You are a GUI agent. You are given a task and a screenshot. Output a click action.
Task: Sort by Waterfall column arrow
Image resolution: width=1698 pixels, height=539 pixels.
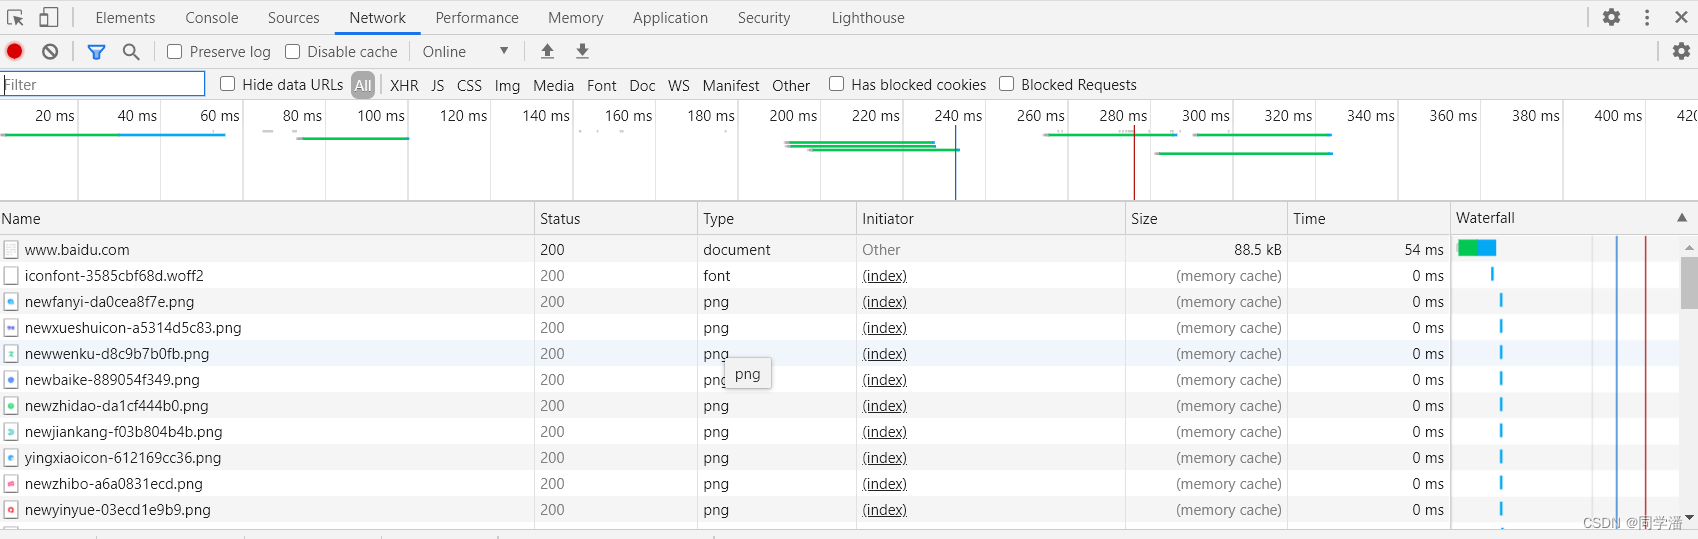[x=1682, y=217]
